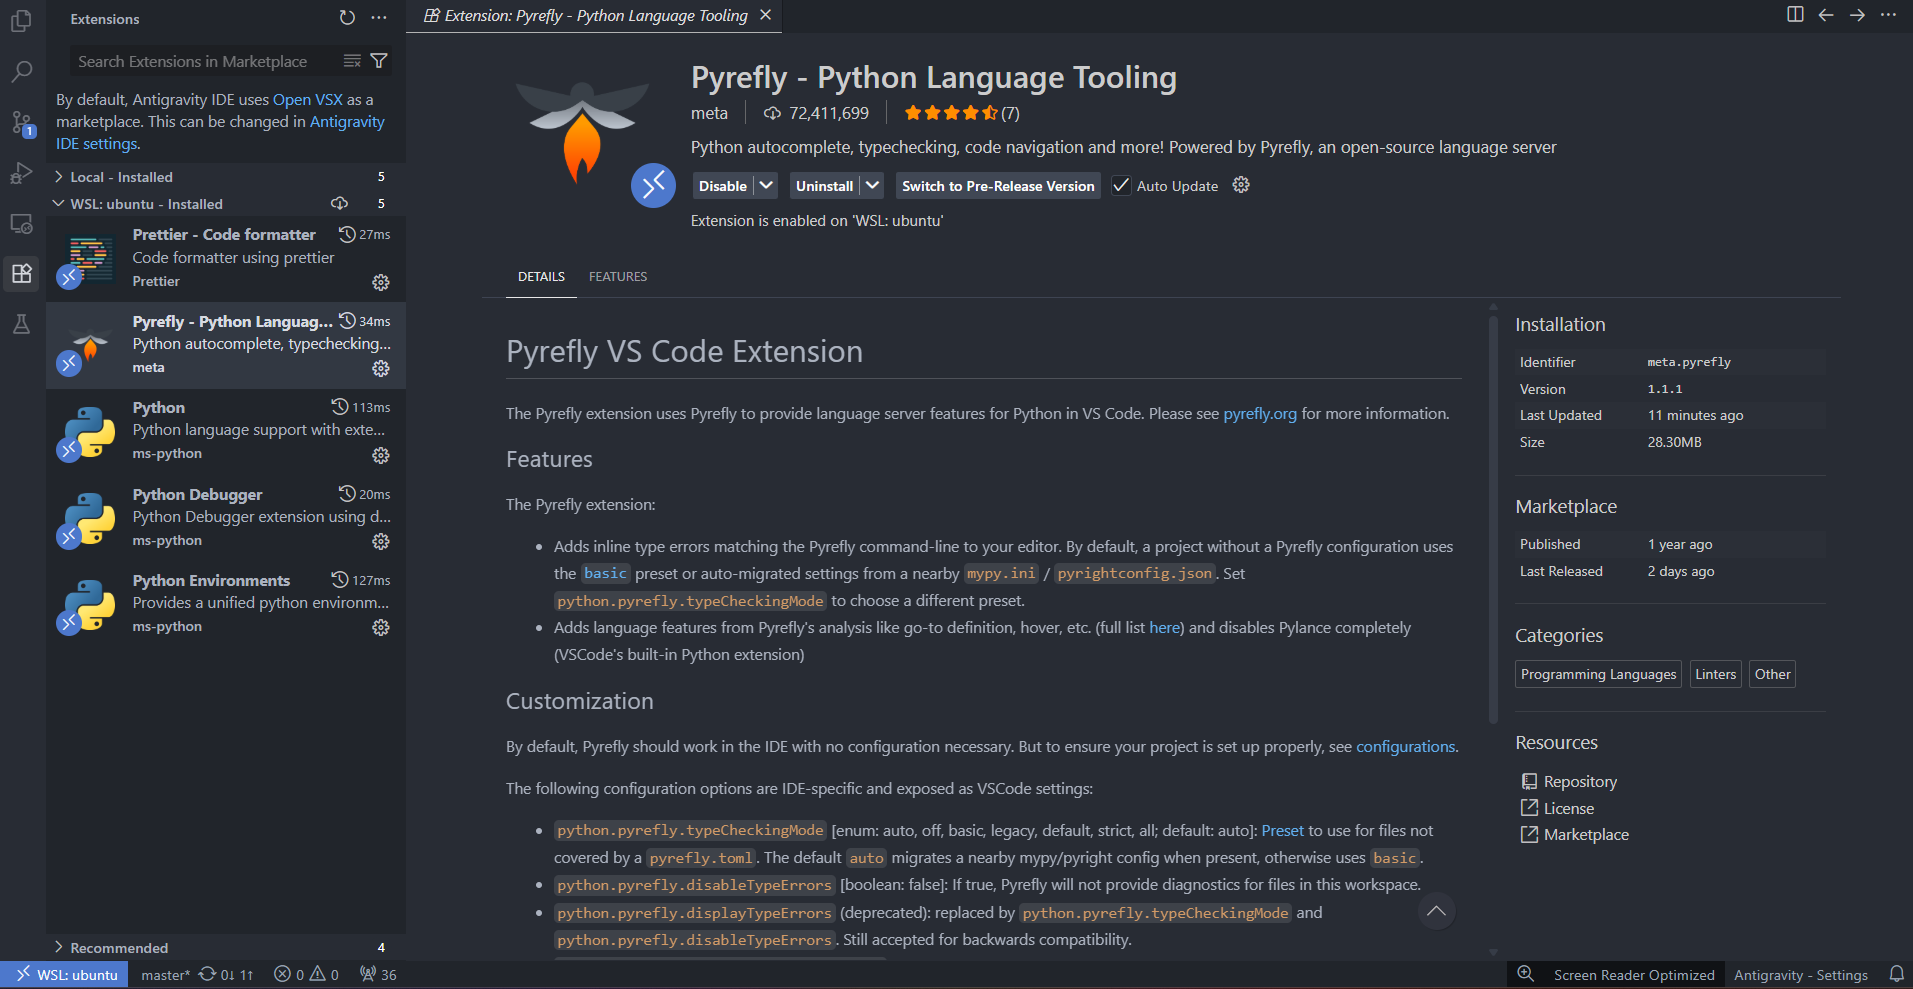The width and height of the screenshot is (1913, 989).
Task: Open the configurations link
Action: point(1405,747)
